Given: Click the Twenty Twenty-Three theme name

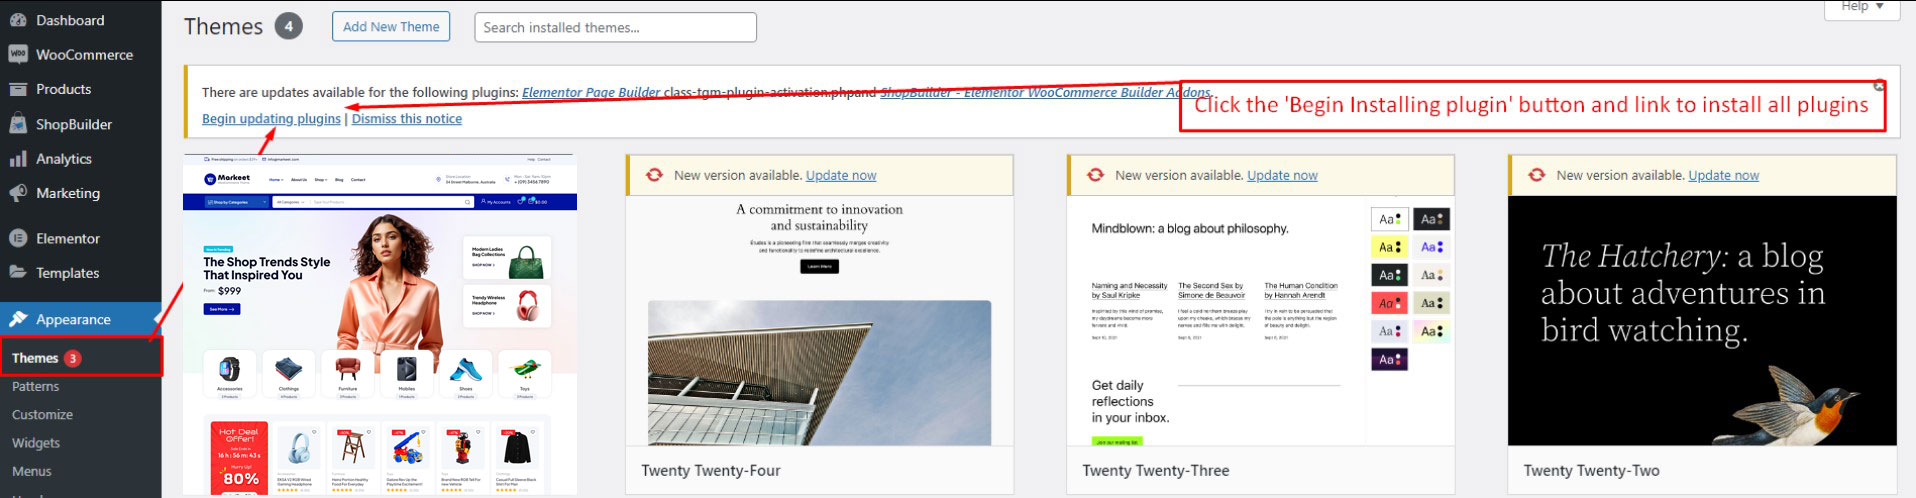Looking at the screenshot, I should pyautogui.click(x=1155, y=470).
